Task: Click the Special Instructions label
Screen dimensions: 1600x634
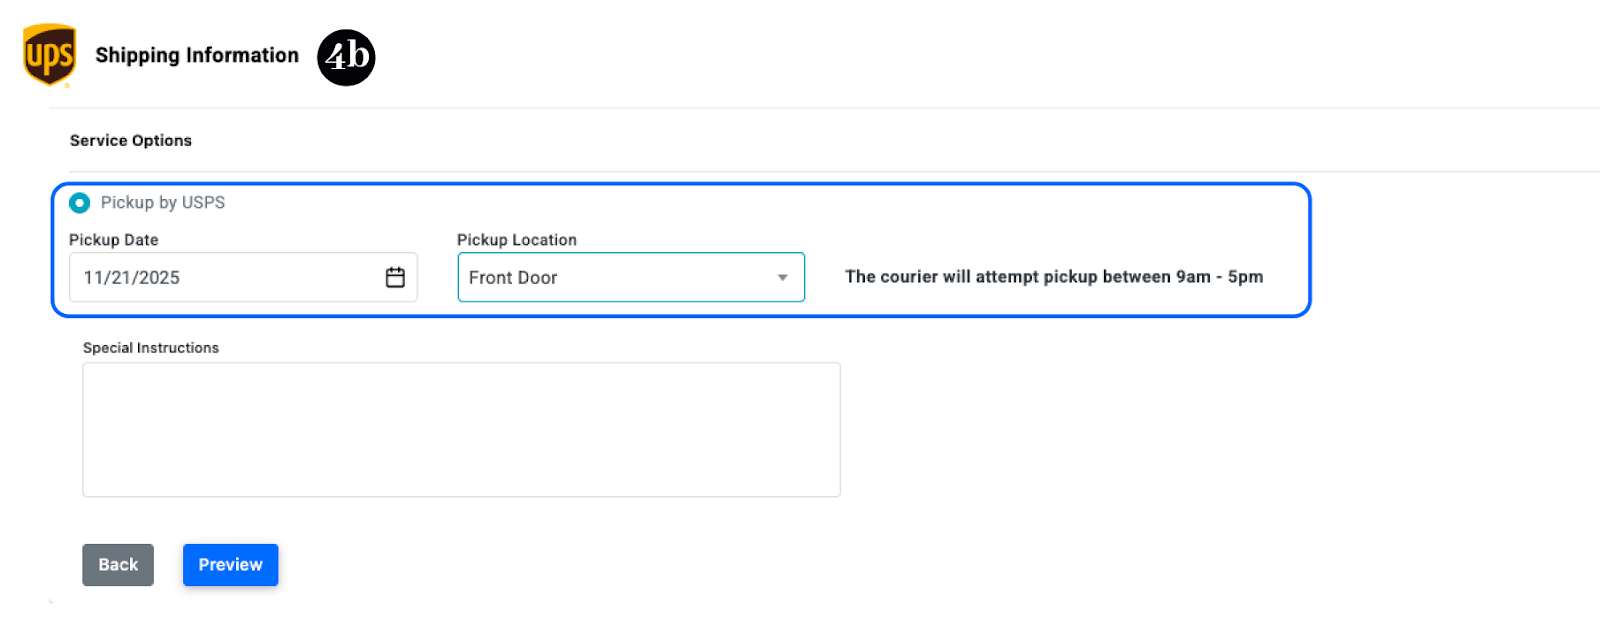Action: (x=151, y=348)
